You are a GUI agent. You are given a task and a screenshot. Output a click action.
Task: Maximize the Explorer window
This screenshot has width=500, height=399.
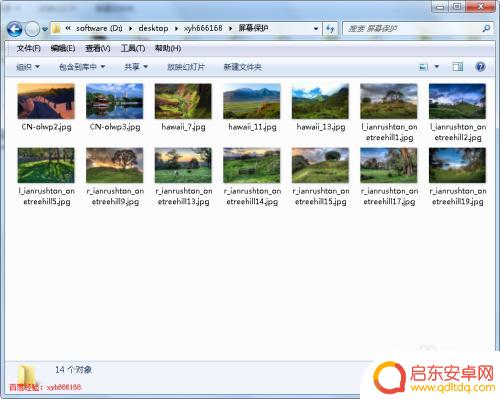[457, 7]
